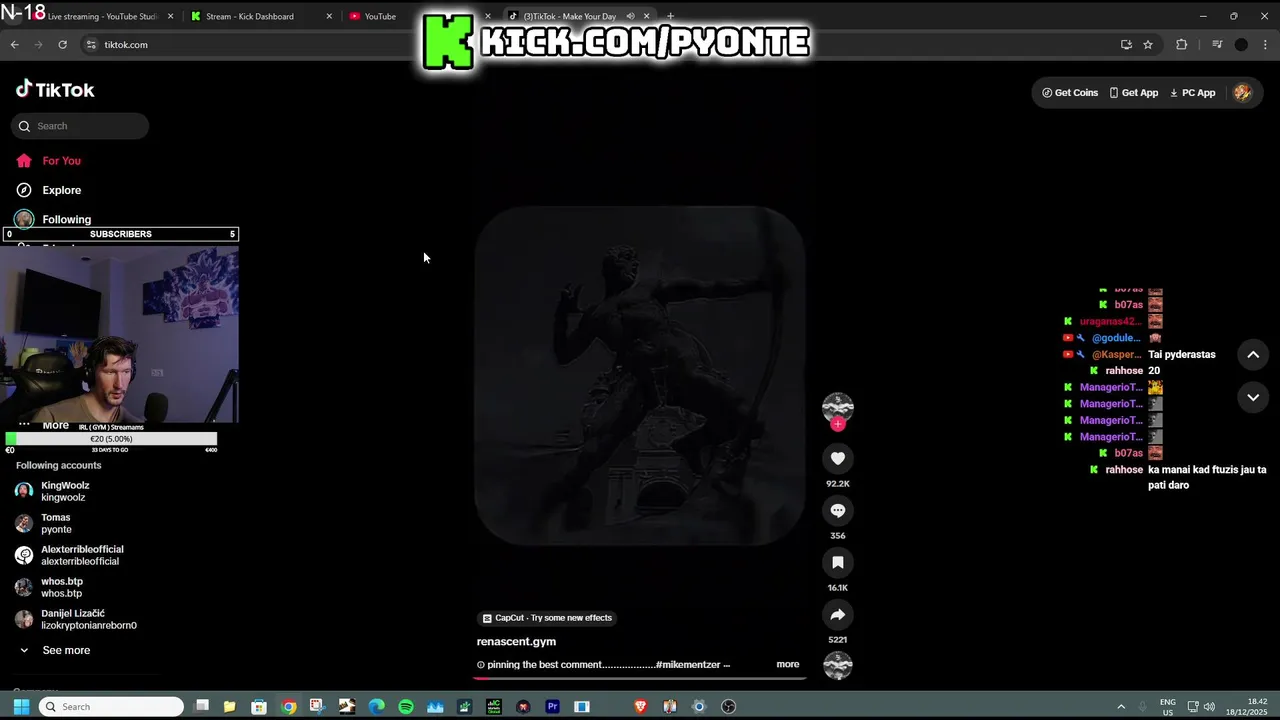The image size is (1280, 720).
Task: Open Microsoft Edge from taskbar
Action: [376, 707]
